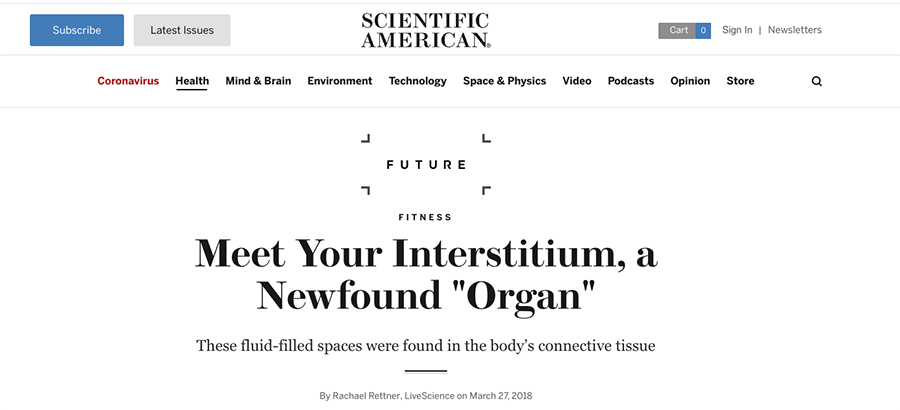
Task: Open Latest Issues
Action: pos(182,30)
